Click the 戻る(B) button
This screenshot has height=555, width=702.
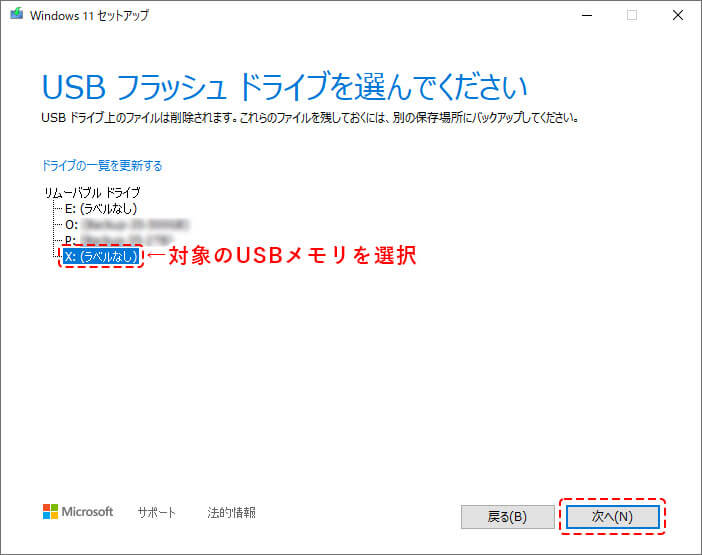click(x=507, y=517)
